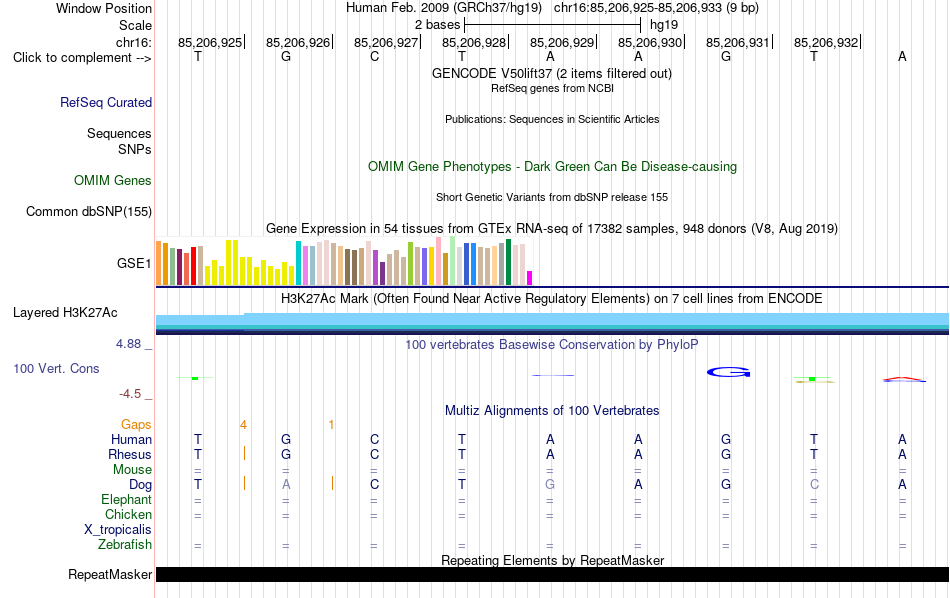Click the gray mismatched A in the Dog row
950x598 pixels.
pyautogui.click(x=286, y=484)
